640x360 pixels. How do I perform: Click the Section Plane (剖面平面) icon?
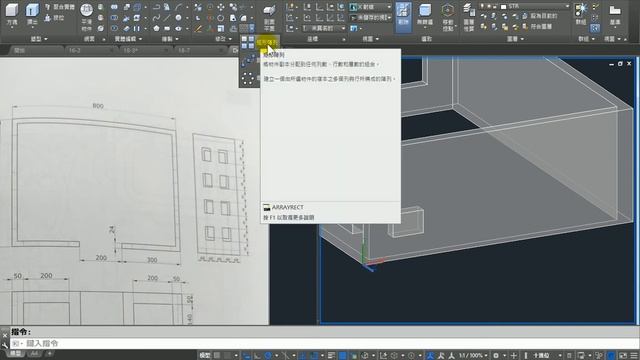point(269,11)
